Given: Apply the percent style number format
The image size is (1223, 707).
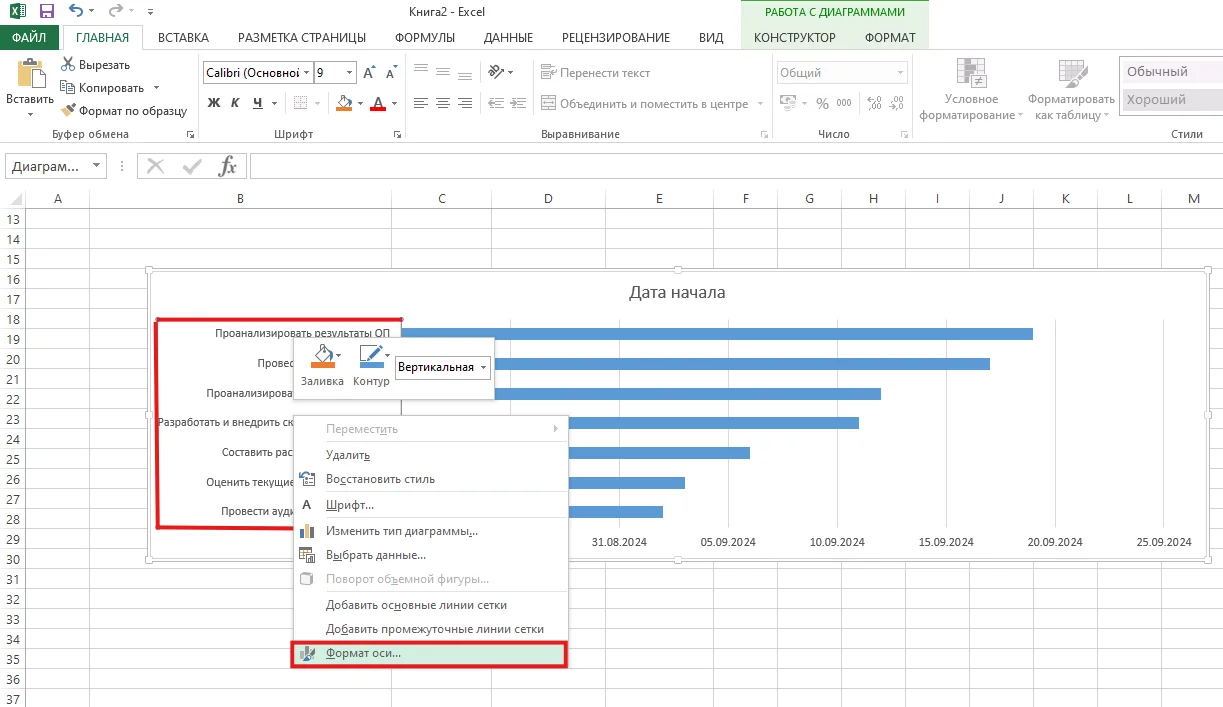Looking at the screenshot, I should point(822,103).
